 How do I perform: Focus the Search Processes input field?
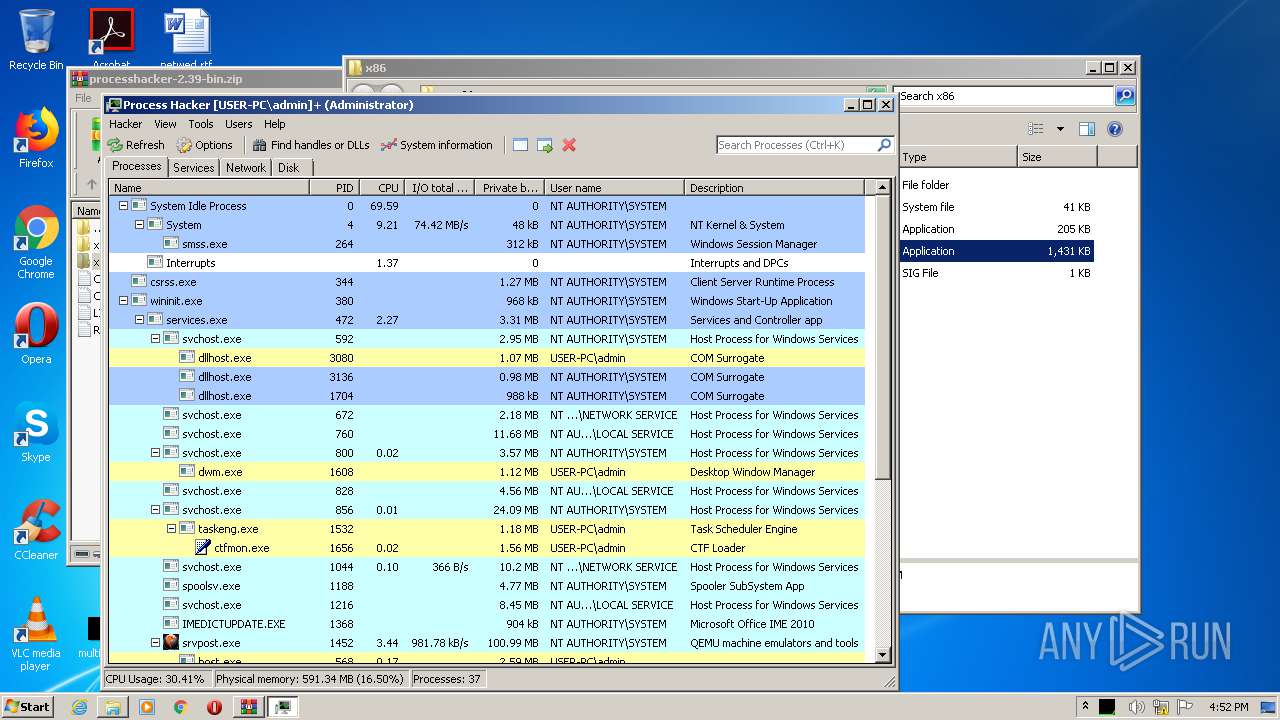point(796,145)
